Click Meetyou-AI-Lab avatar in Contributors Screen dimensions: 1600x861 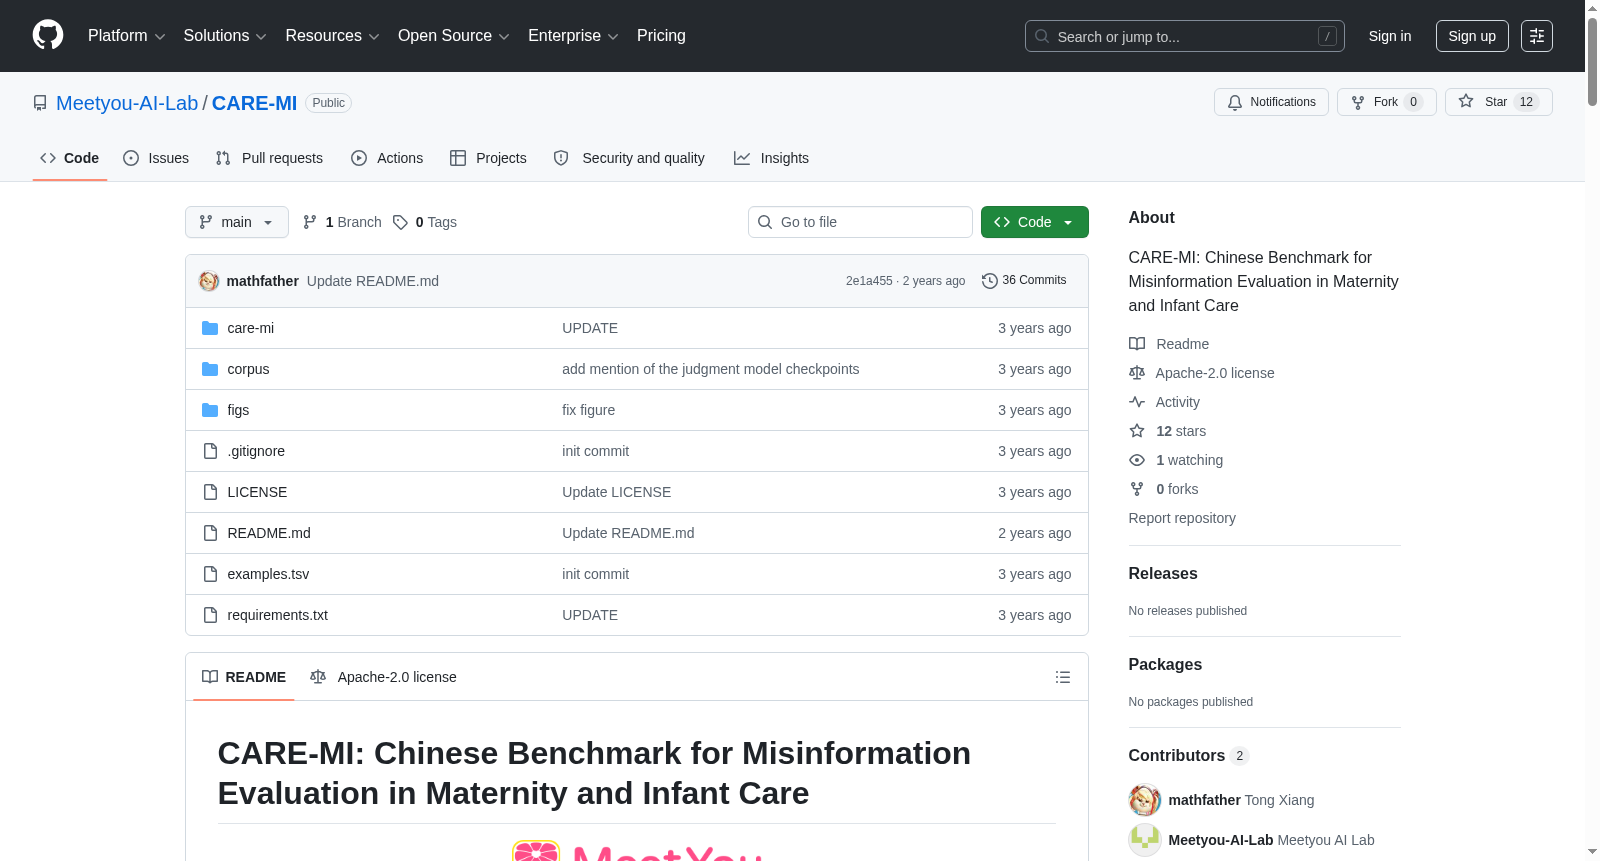pyautogui.click(x=1145, y=840)
